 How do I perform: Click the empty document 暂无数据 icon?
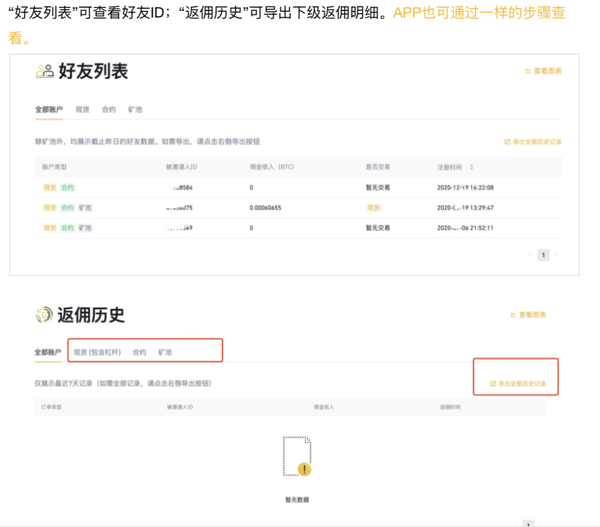(x=297, y=455)
